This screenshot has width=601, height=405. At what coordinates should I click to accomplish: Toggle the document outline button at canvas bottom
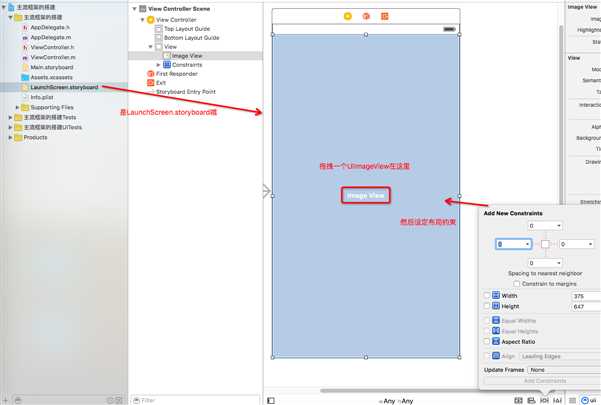pos(271,400)
